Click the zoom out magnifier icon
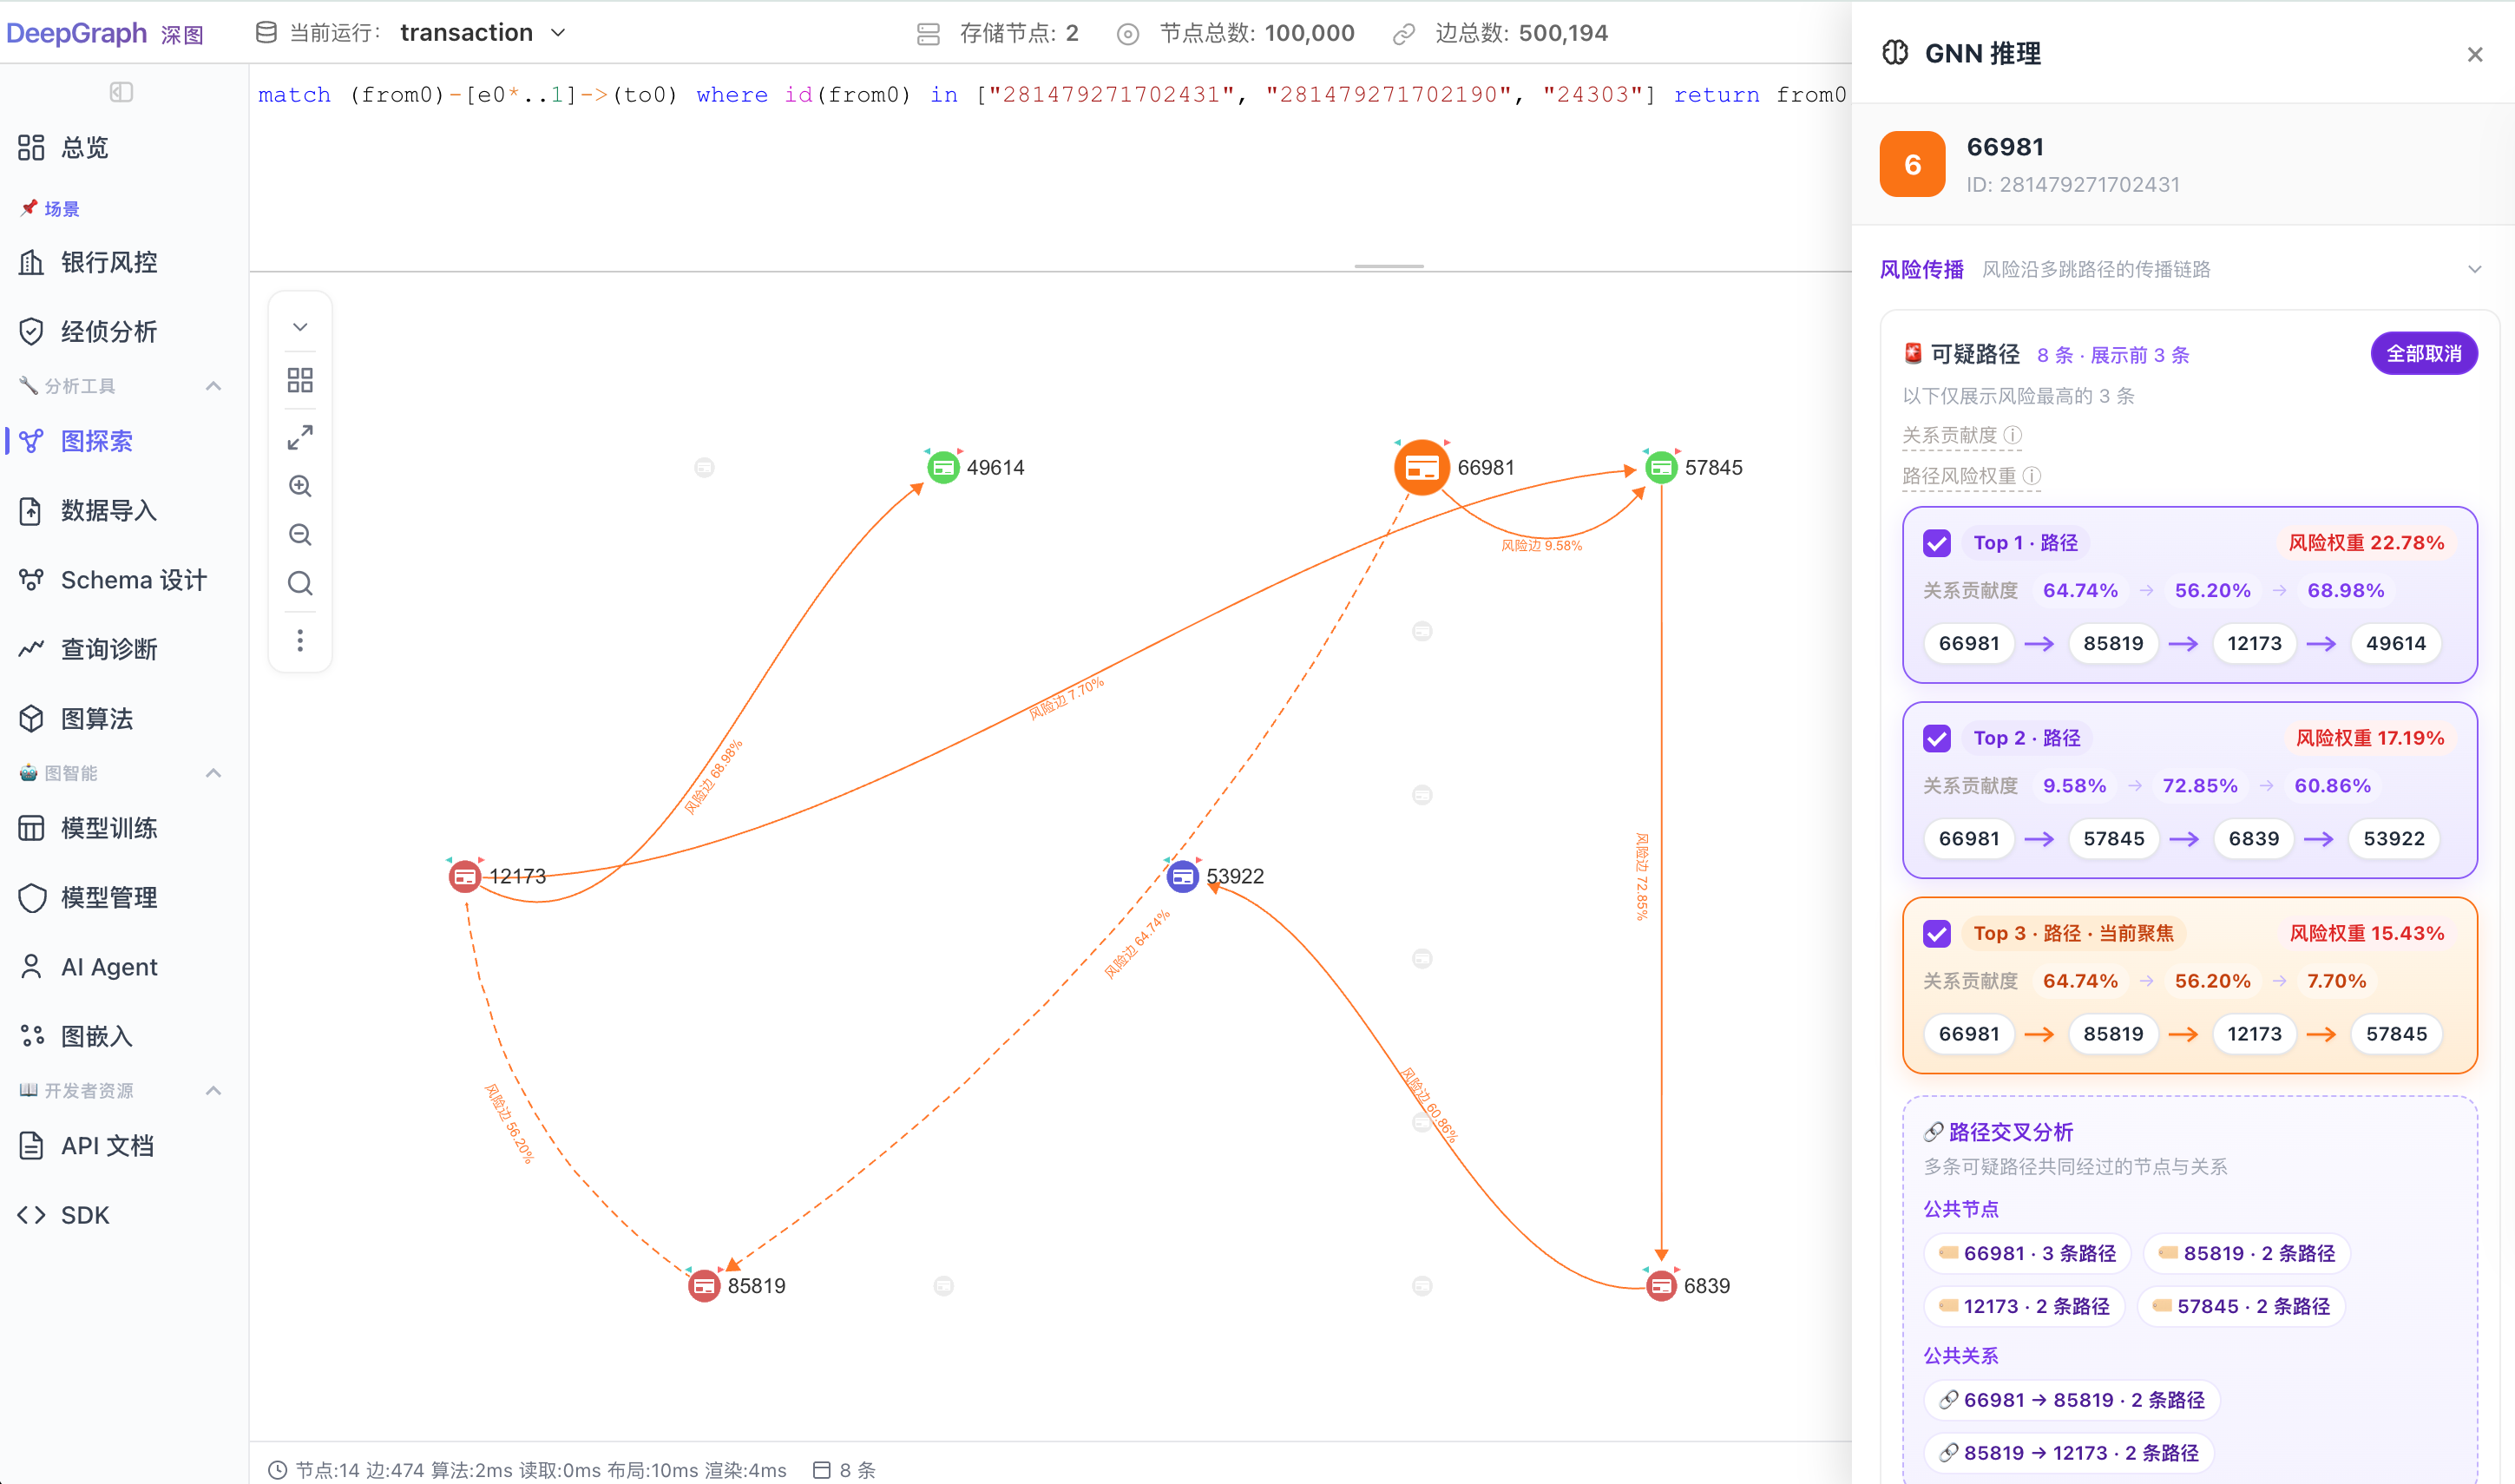Viewport: 2515px width, 1484px height. coord(300,534)
